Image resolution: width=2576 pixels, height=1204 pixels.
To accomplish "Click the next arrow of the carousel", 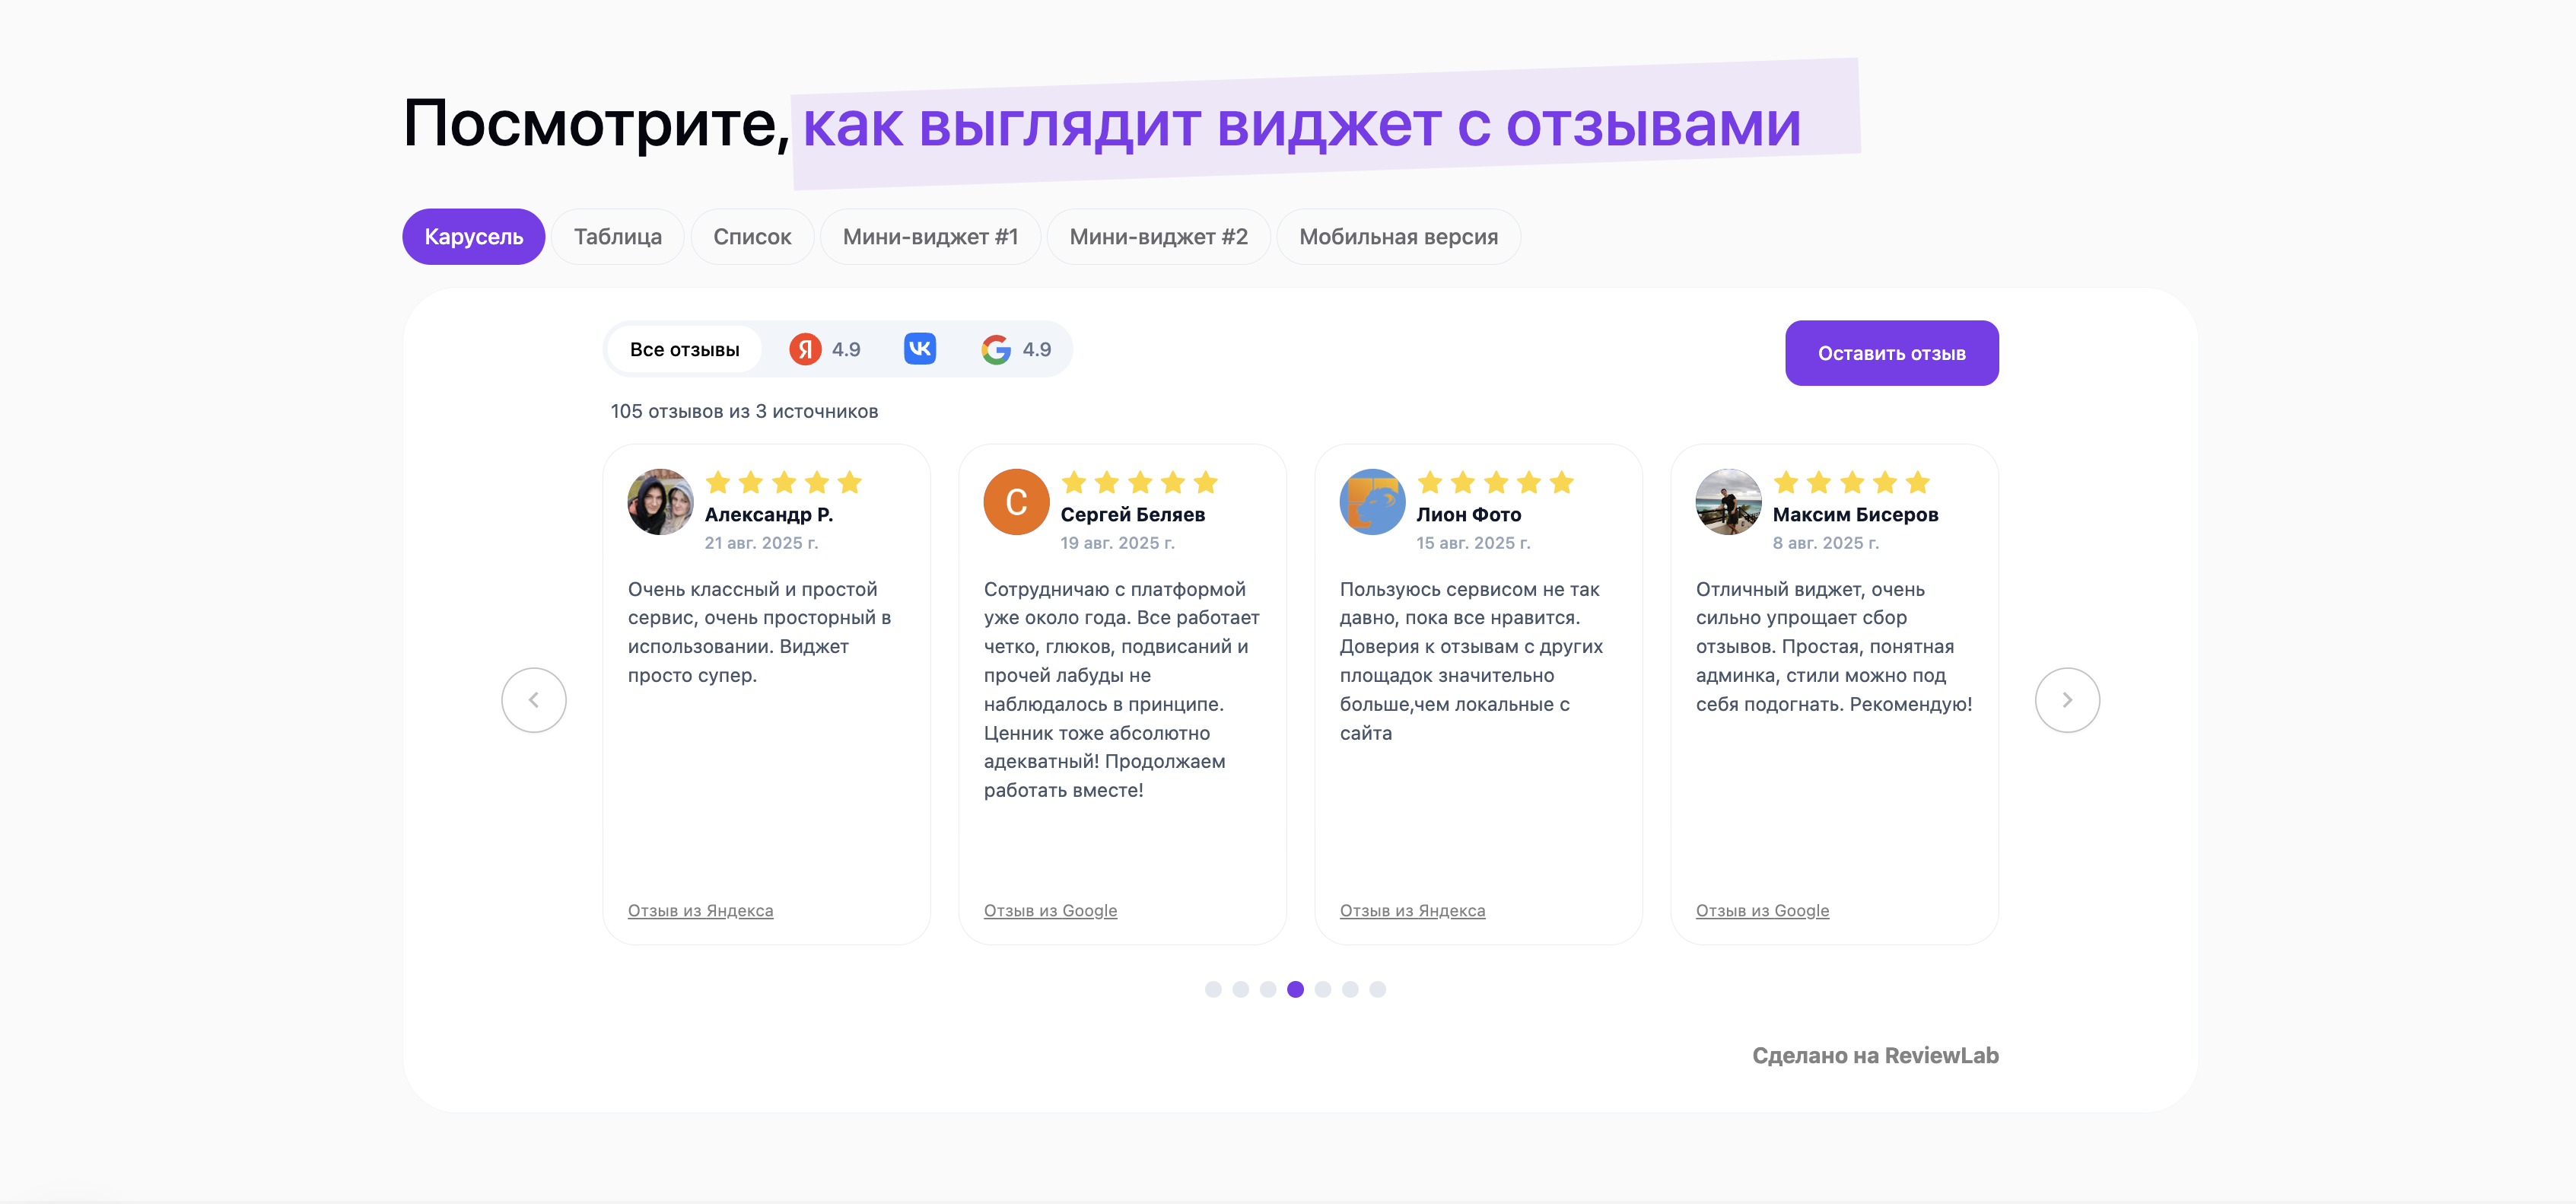I will click(x=2067, y=700).
